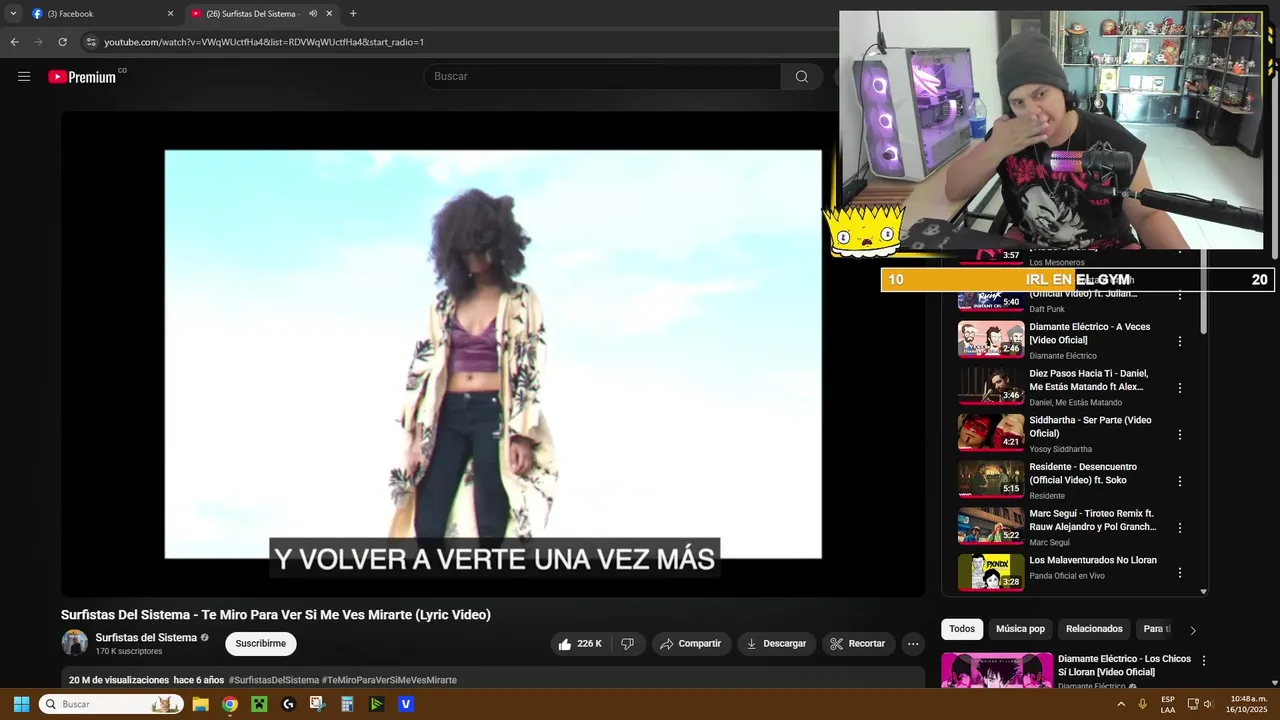Create a clip with Recortar button
This screenshot has height=720, width=1280.
pyautogui.click(x=858, y=644)
